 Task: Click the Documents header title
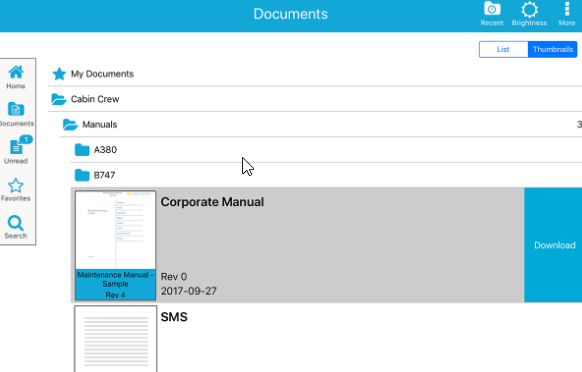click(x=291, y=14)
